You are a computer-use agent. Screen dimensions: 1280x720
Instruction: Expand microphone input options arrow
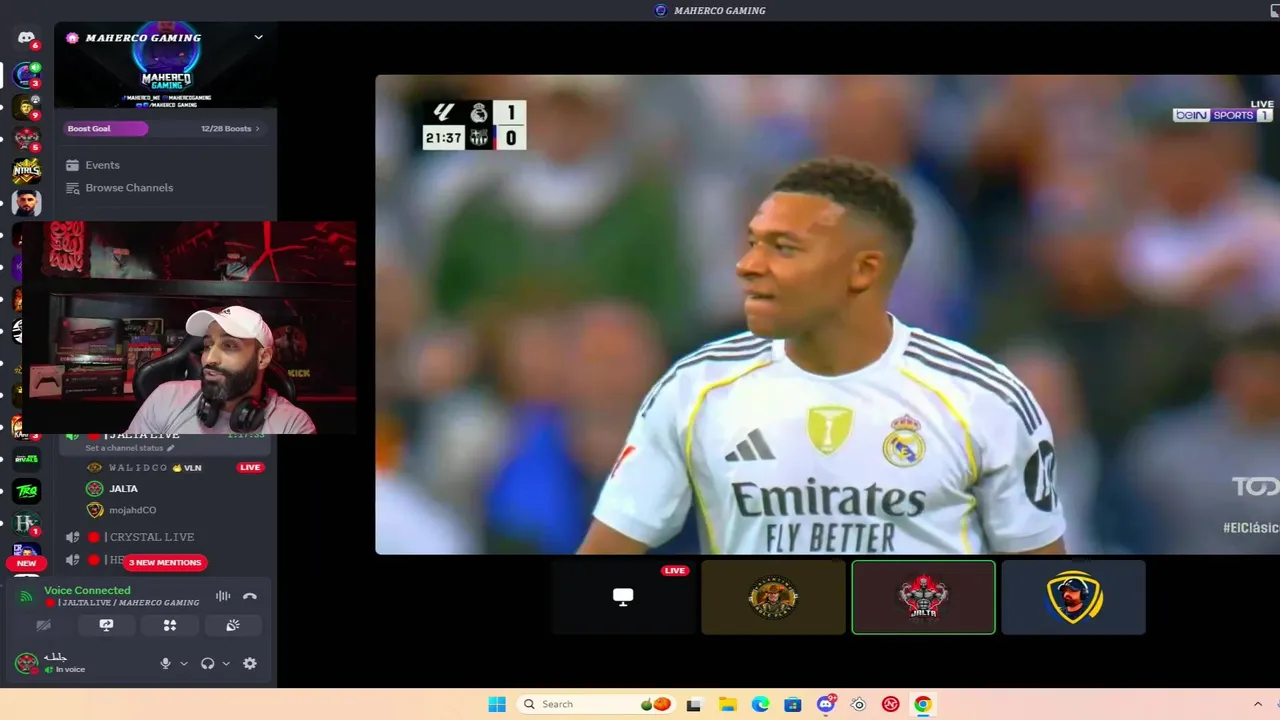[x=184, y=663]
